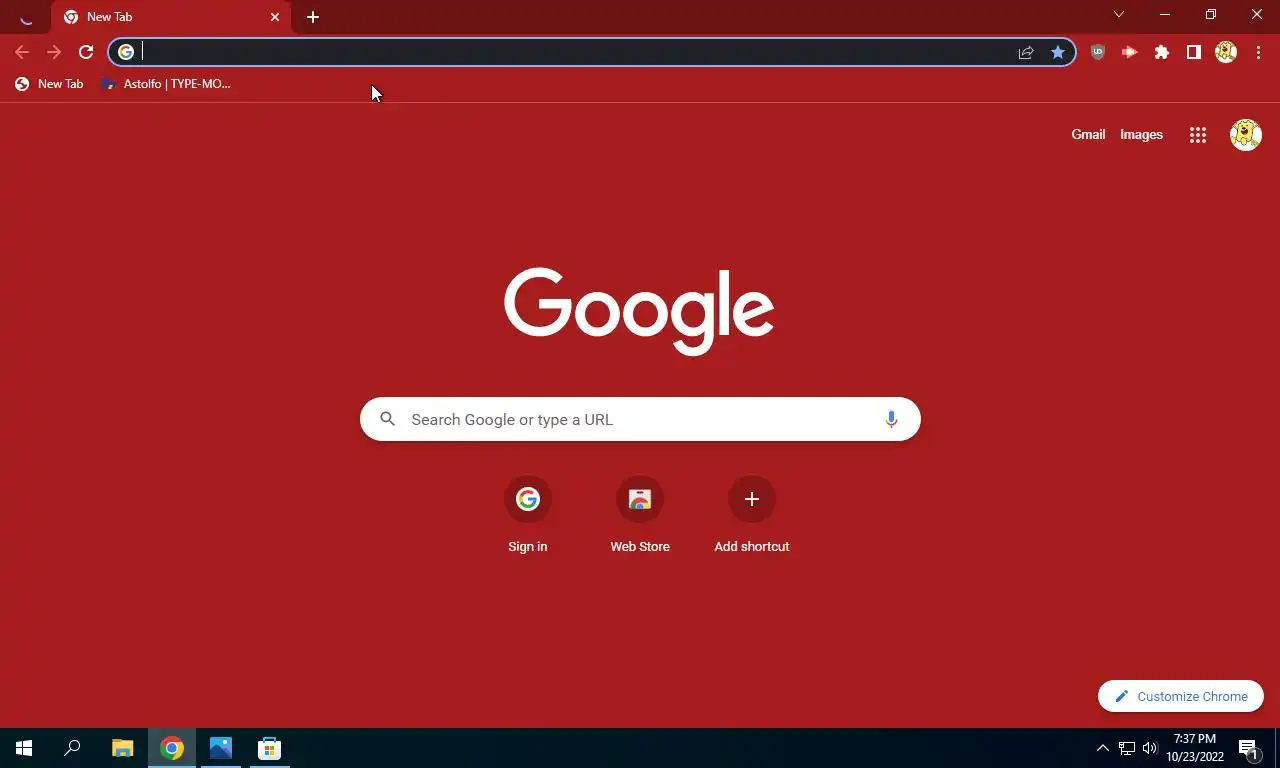Share this page icon in address bar
Viewport: 1280px width, 768px height.
click(x=1026, y=52)
